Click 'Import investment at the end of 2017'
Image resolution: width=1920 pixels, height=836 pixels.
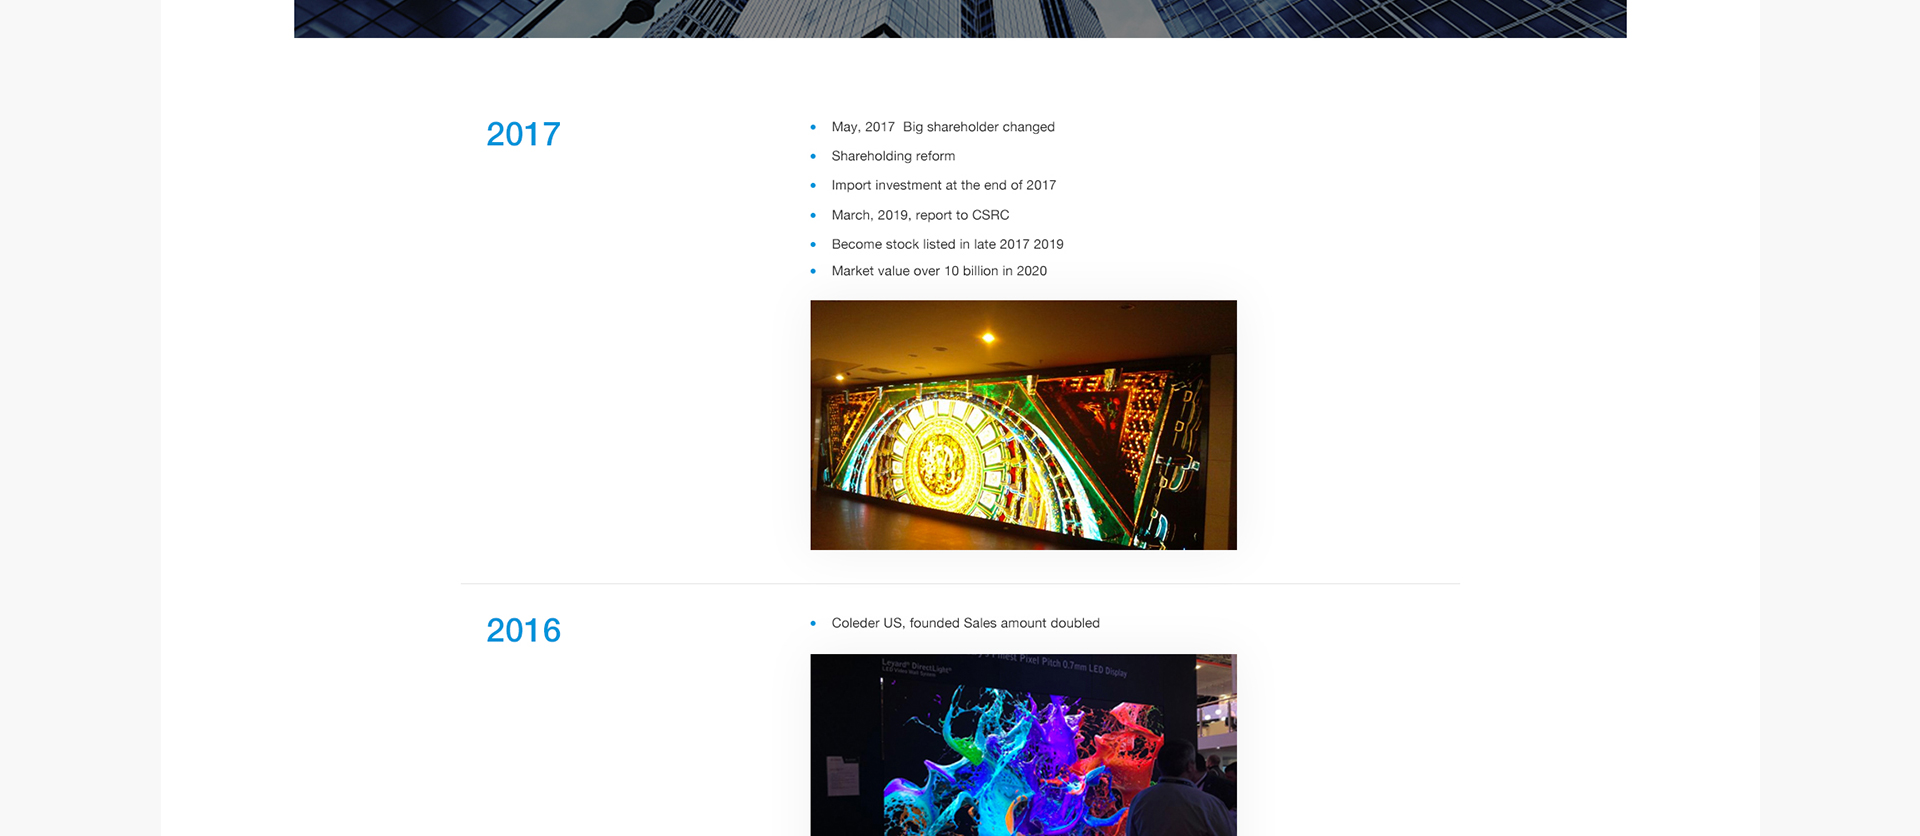point(943,185)
